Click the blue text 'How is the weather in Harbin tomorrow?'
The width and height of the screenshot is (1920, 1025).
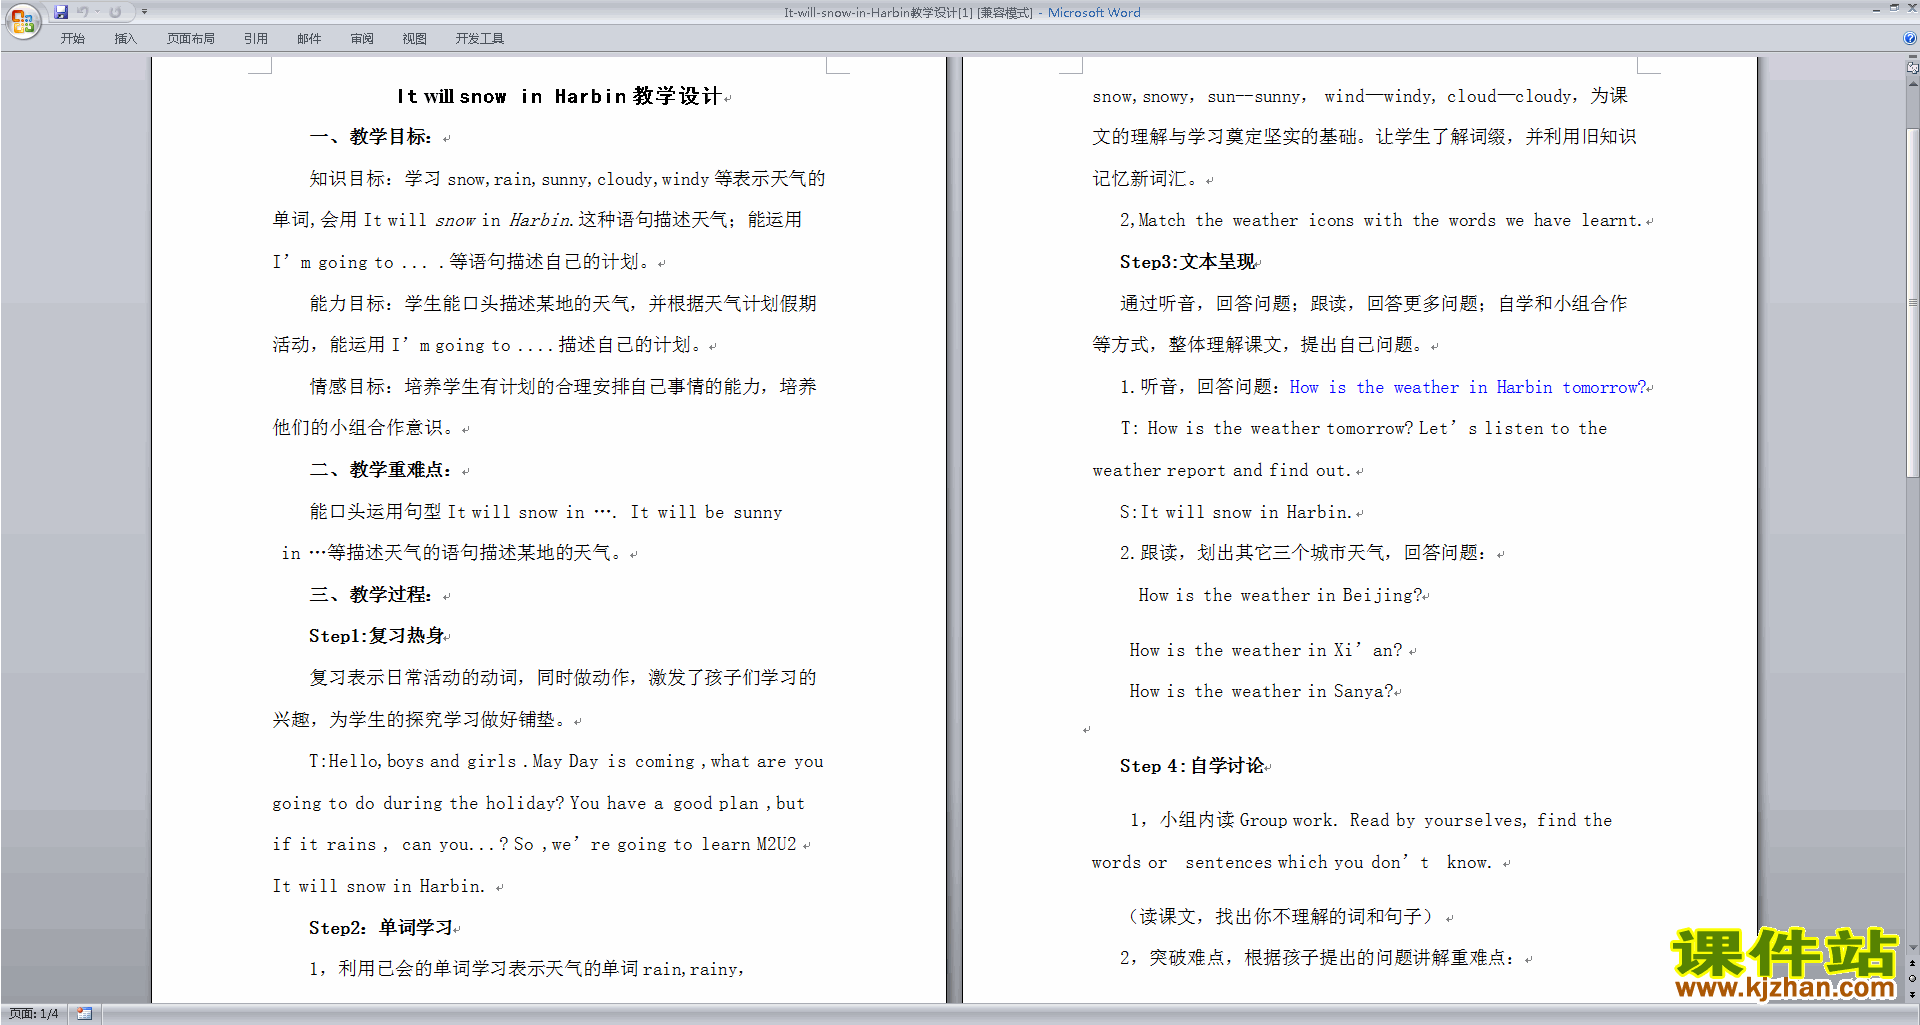pyautogui.click(x=1467, y=387)
